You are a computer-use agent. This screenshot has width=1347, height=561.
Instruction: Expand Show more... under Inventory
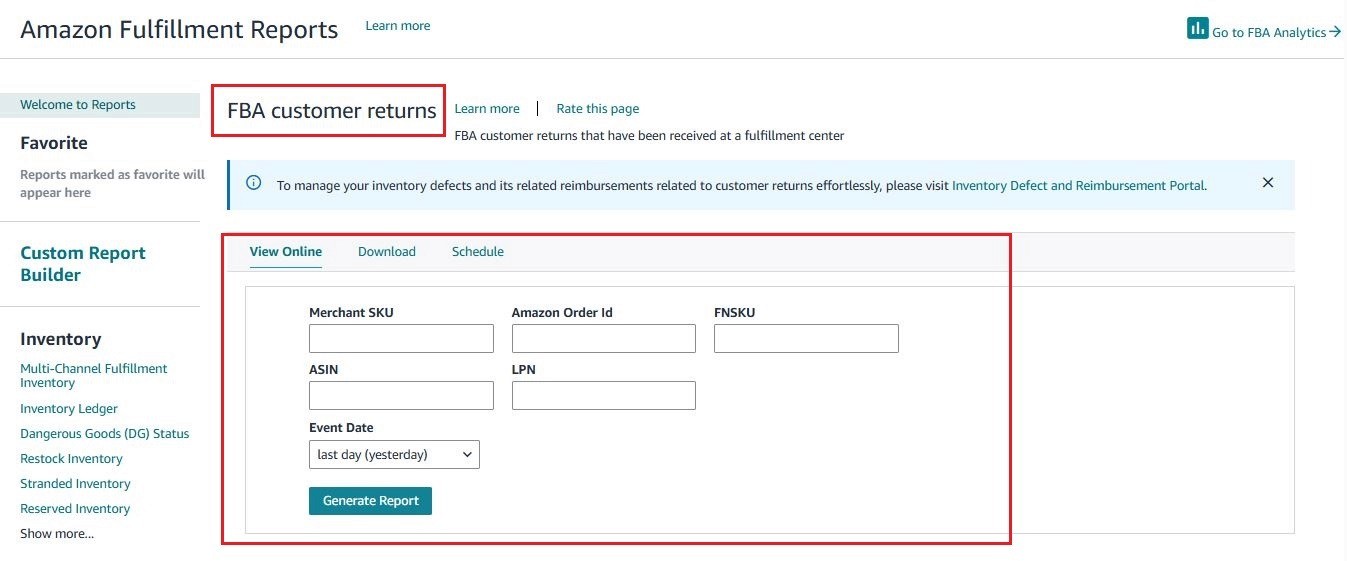click(57, 534)
